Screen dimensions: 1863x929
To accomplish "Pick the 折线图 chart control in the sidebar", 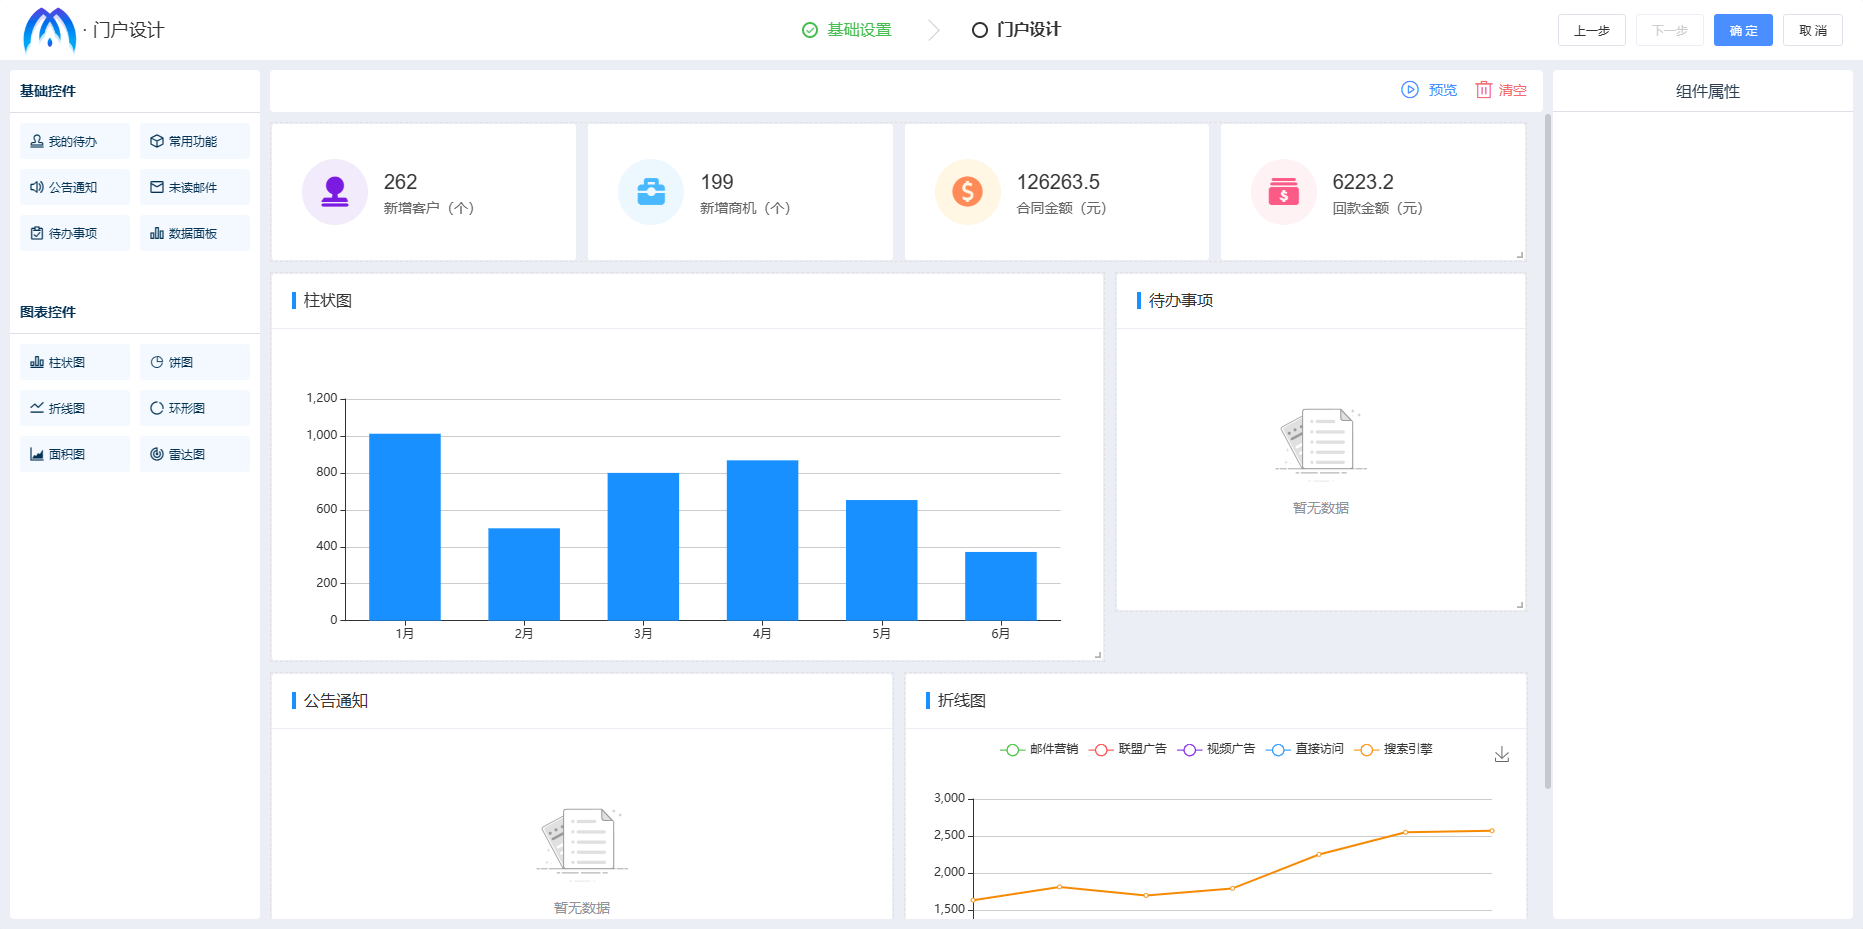I will tap(75, 408).
